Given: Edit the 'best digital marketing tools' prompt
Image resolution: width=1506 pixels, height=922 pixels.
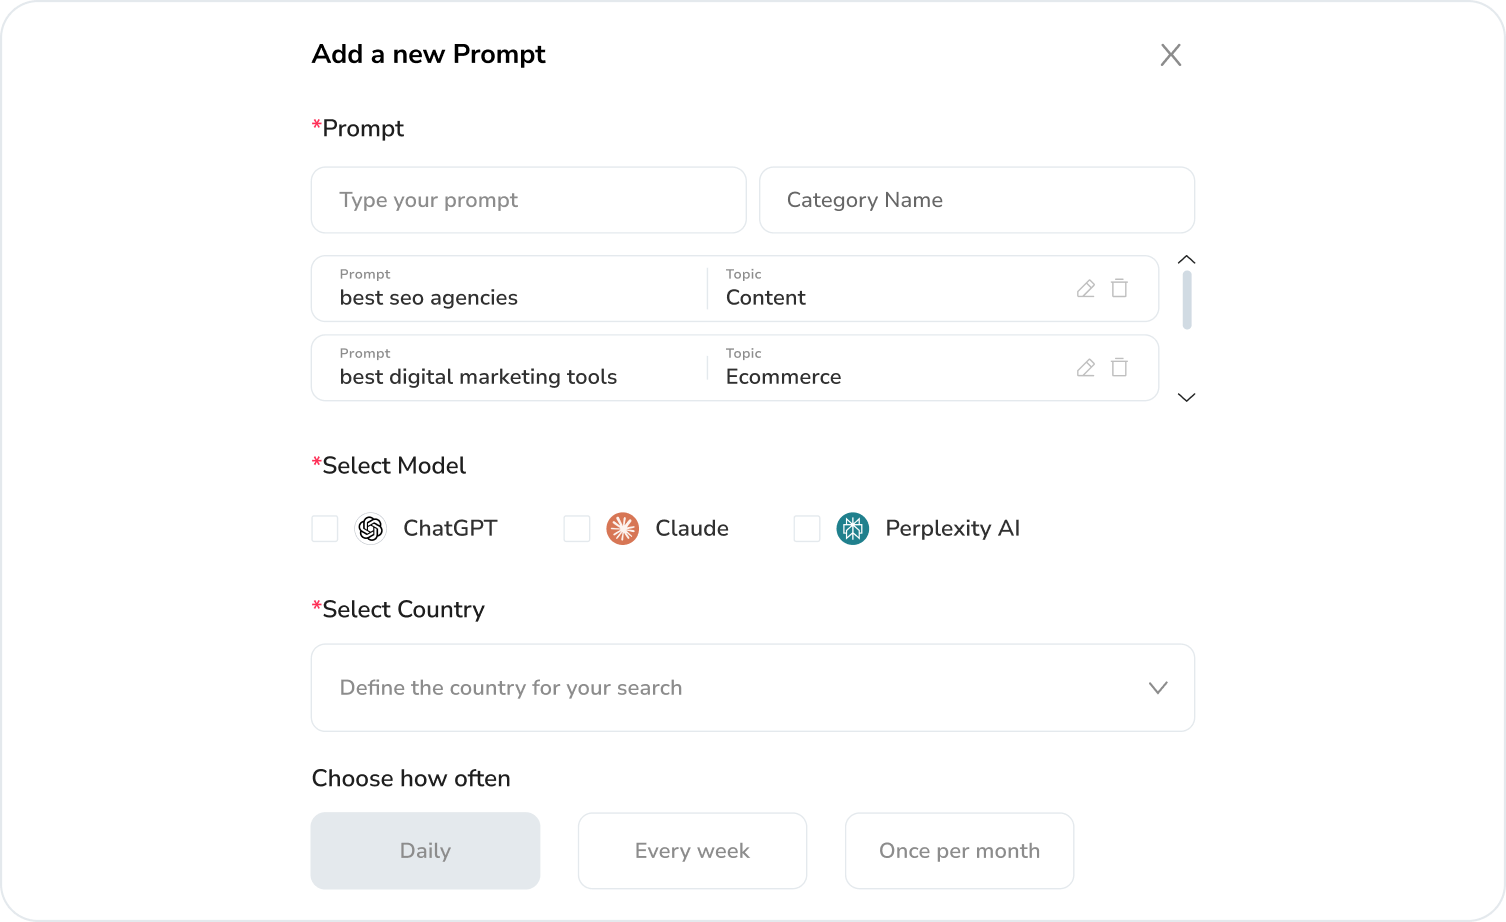Looking at the screenshot, I should pyautogui.click(x=1085, y=368).
